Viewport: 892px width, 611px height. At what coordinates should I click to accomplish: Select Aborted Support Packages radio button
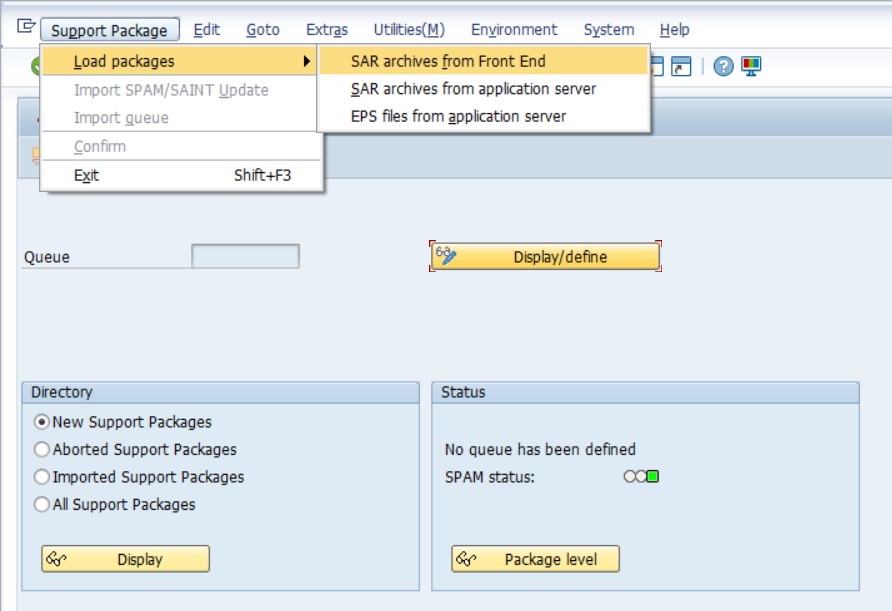(x=42, y=449)
